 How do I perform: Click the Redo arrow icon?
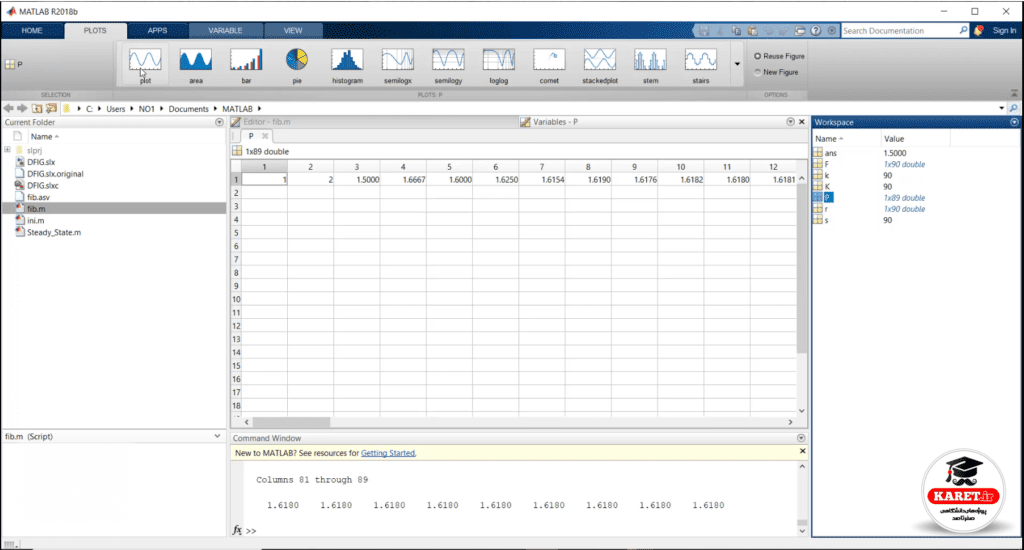coord(784,31)
